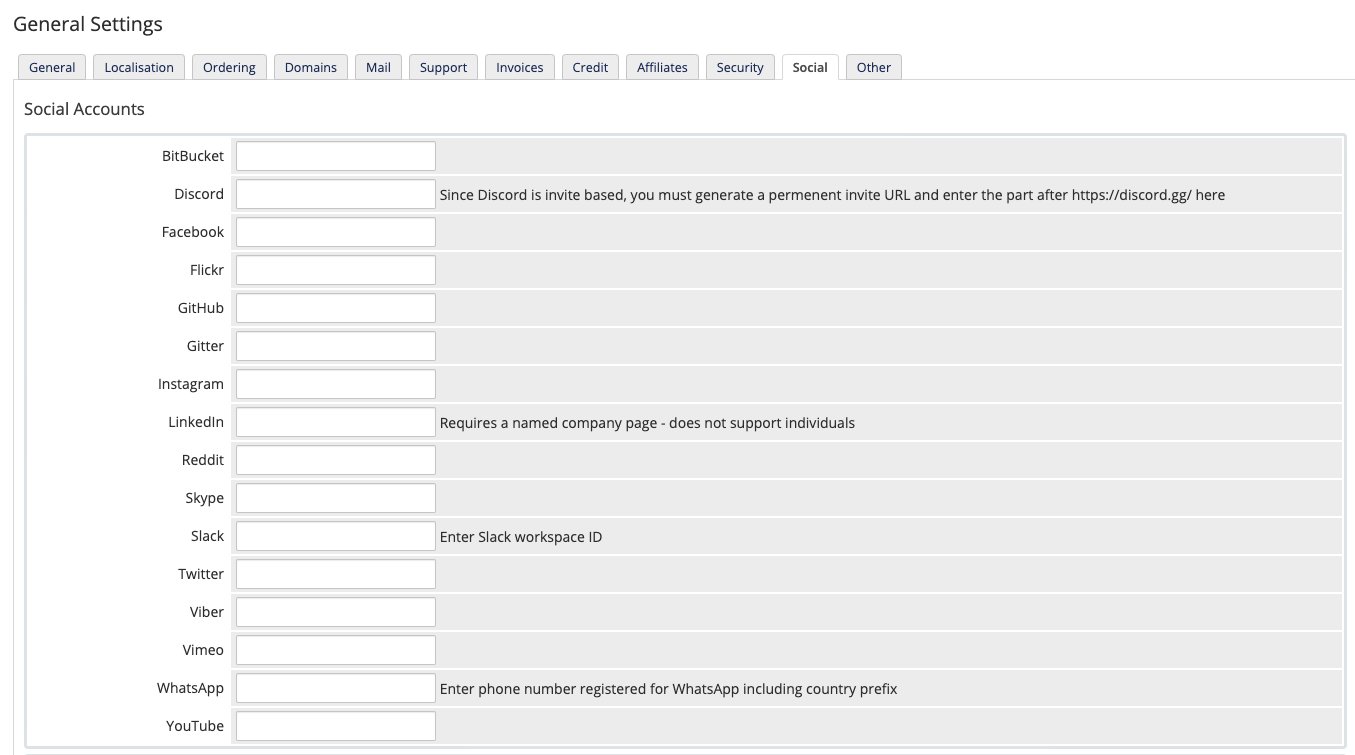Focus the LinkedIn input field
The width and height of the screenshot is (1355, 755).
pyautogui.click(x=336, y=422)
